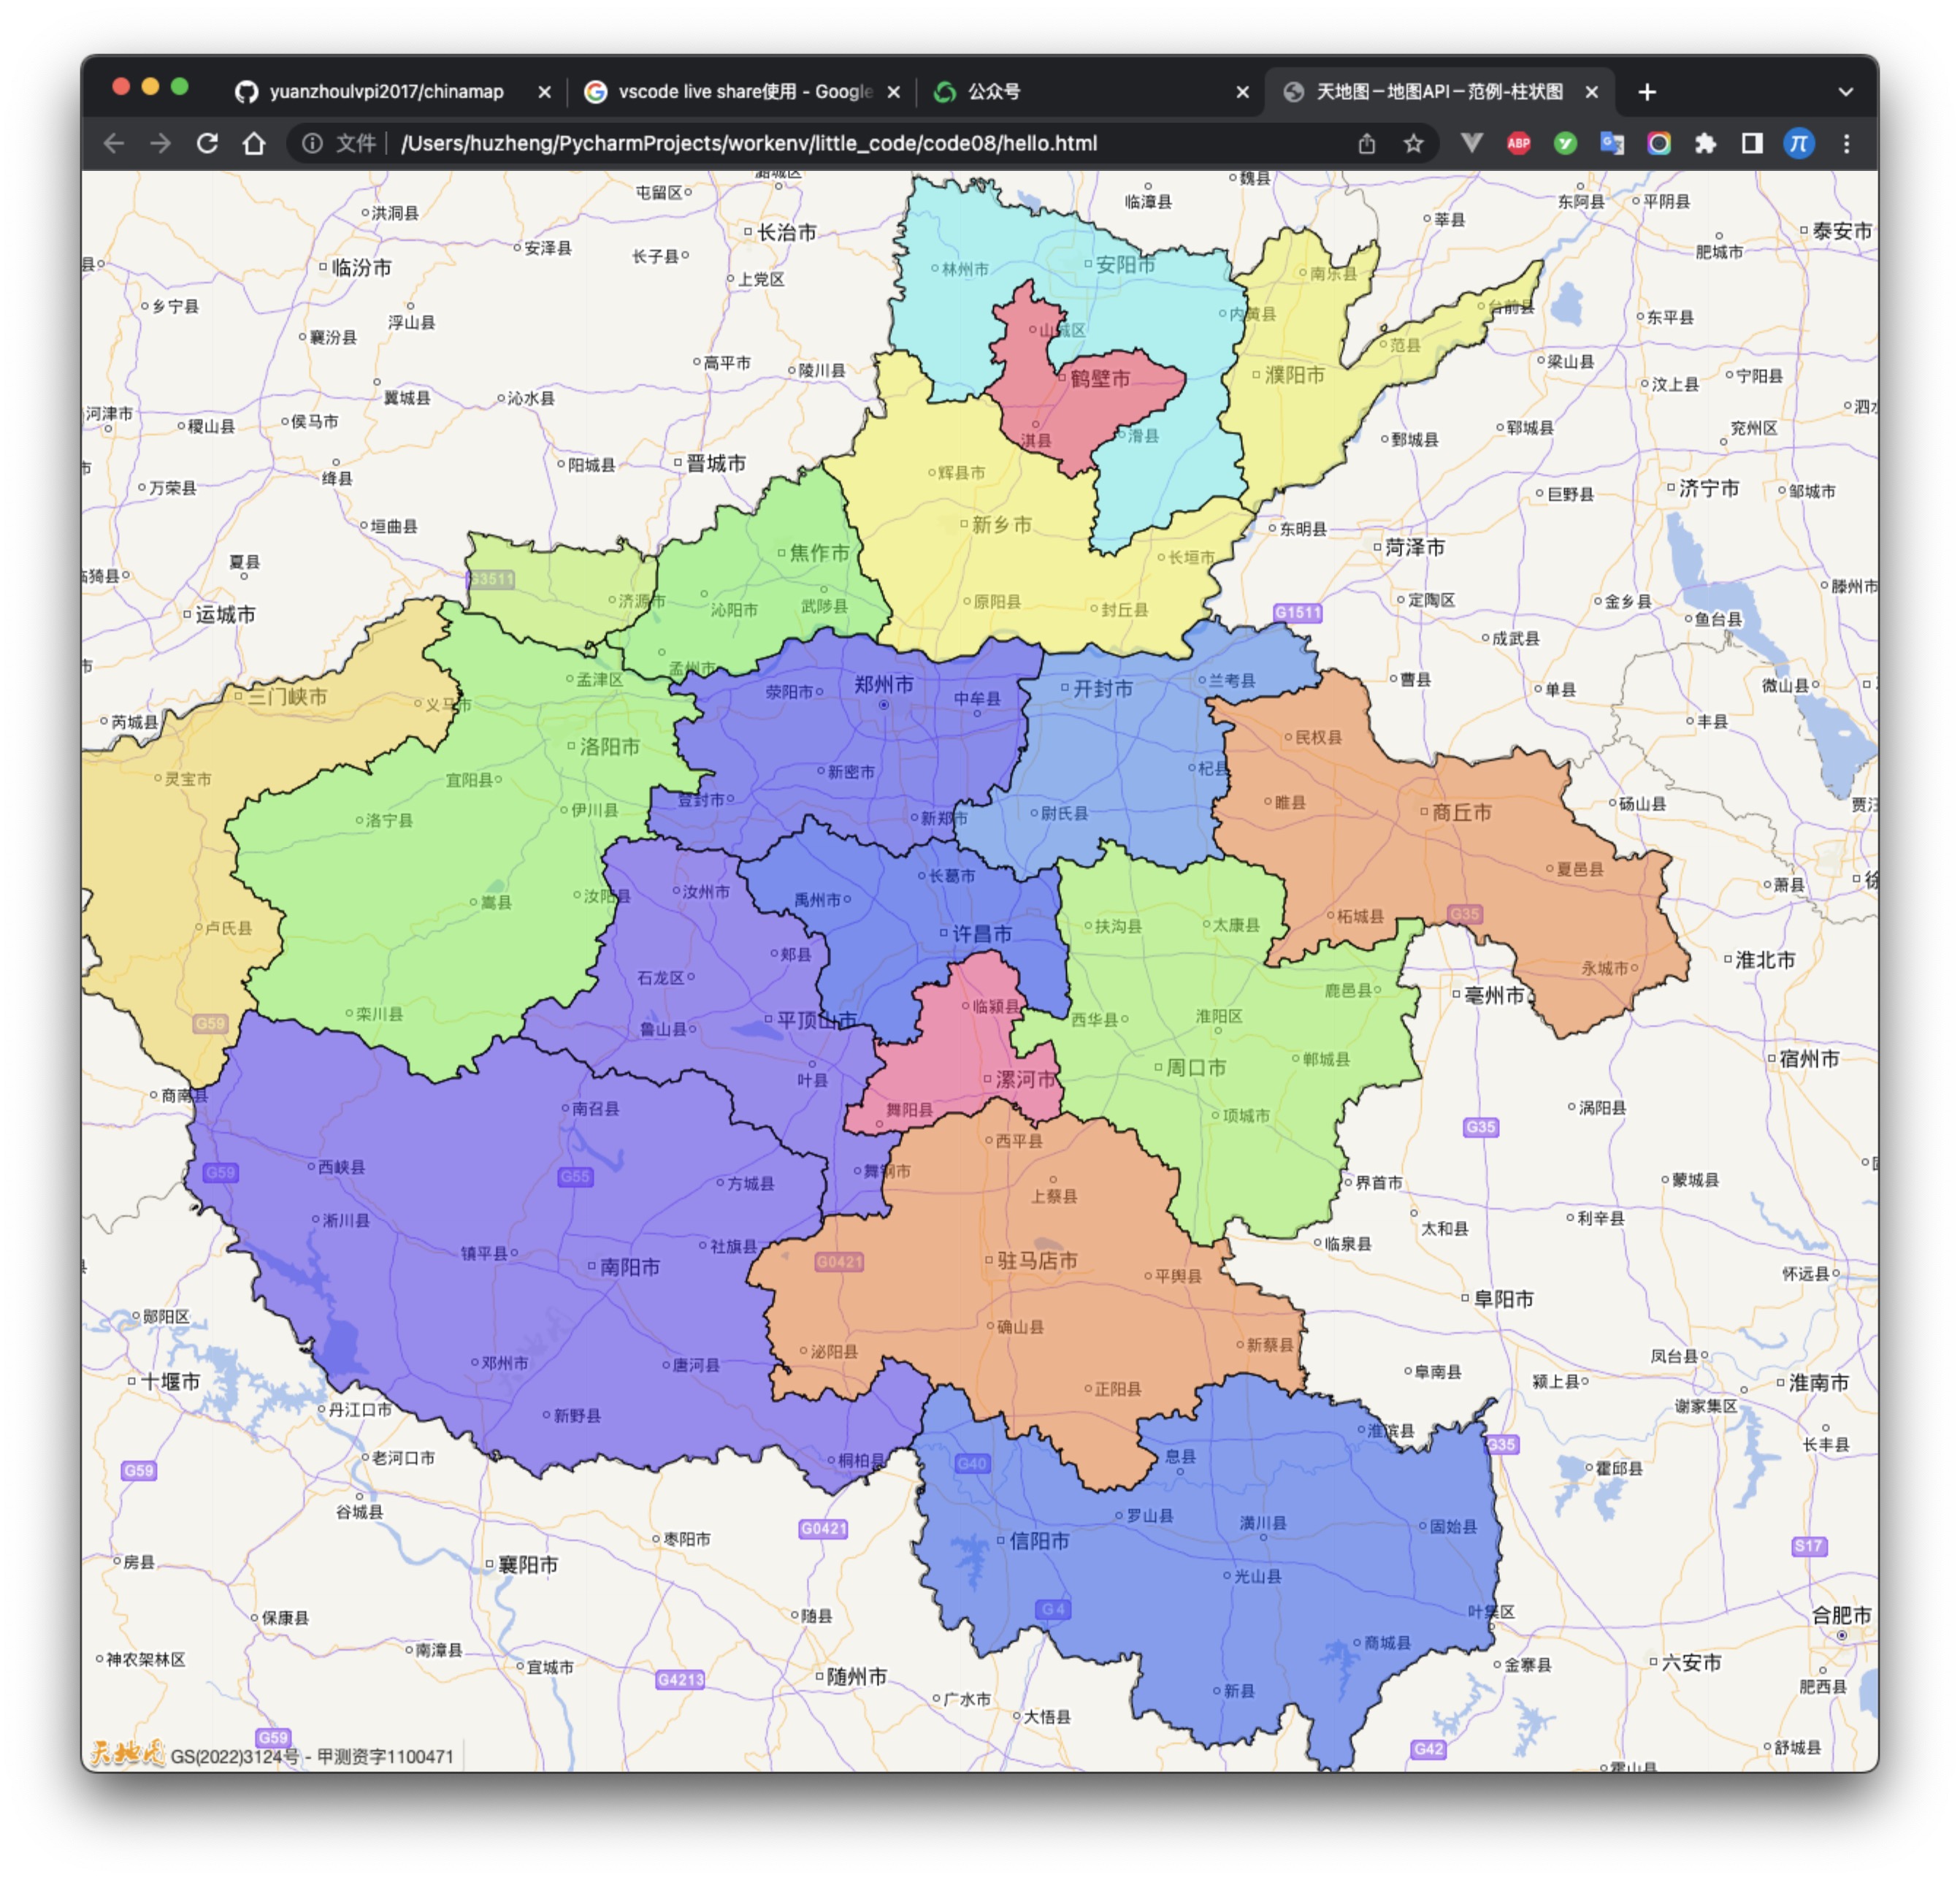This screenshot has height=1880, width=1960.
Task: Click the Vue devtools extension icon
Action: pos(1471,143)
